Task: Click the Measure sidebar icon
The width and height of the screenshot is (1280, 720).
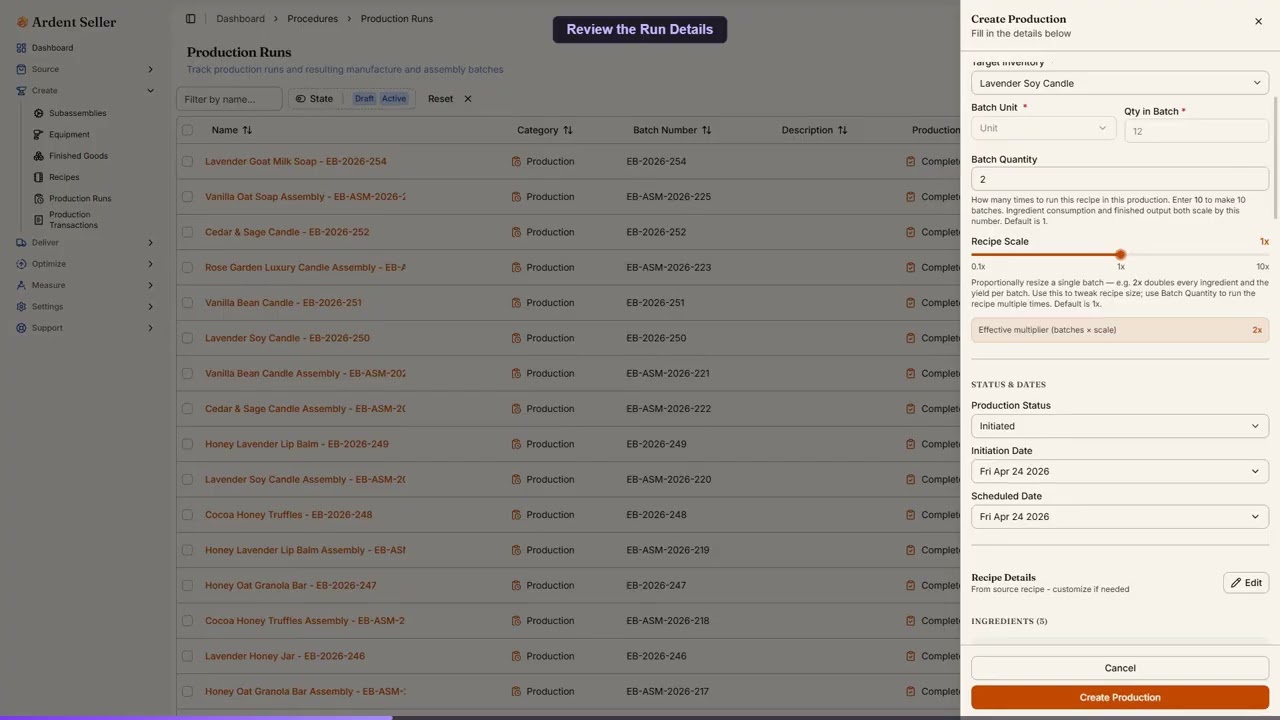Action: coord(21,285)
